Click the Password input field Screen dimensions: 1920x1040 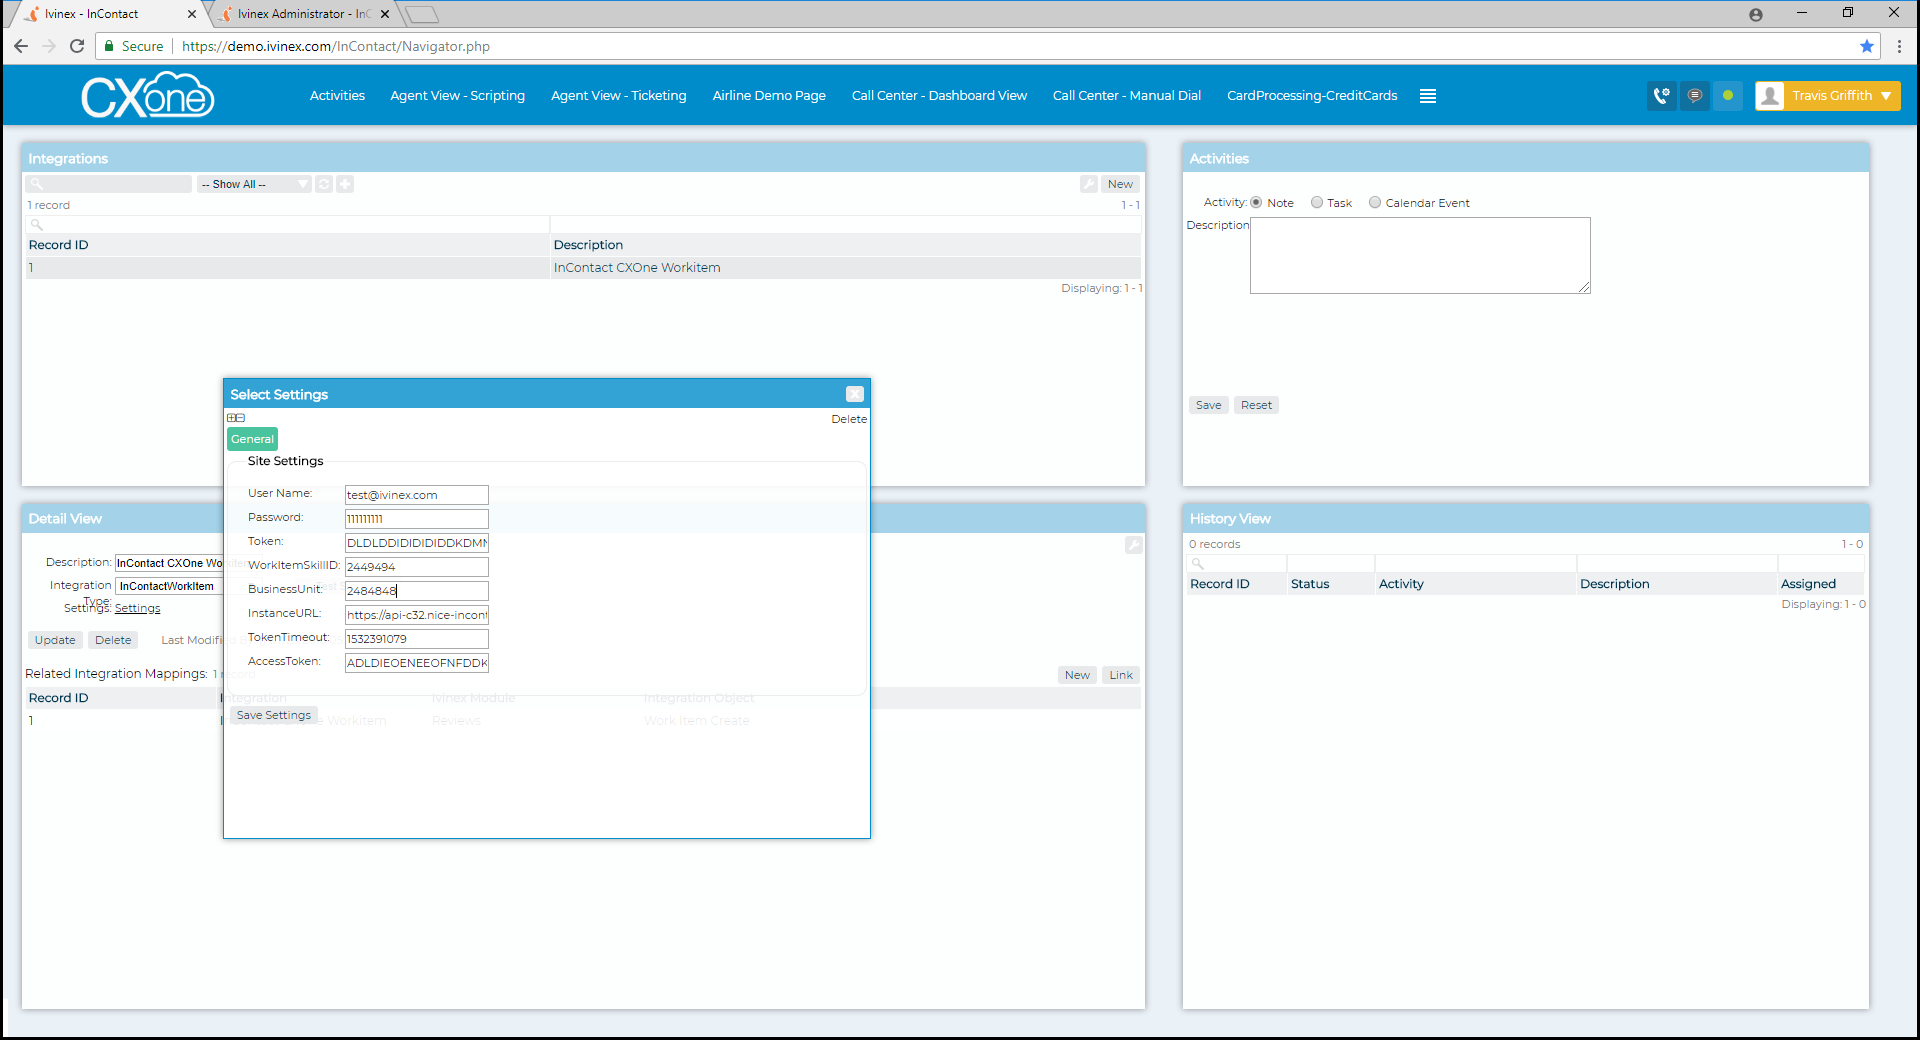(416, 519)
